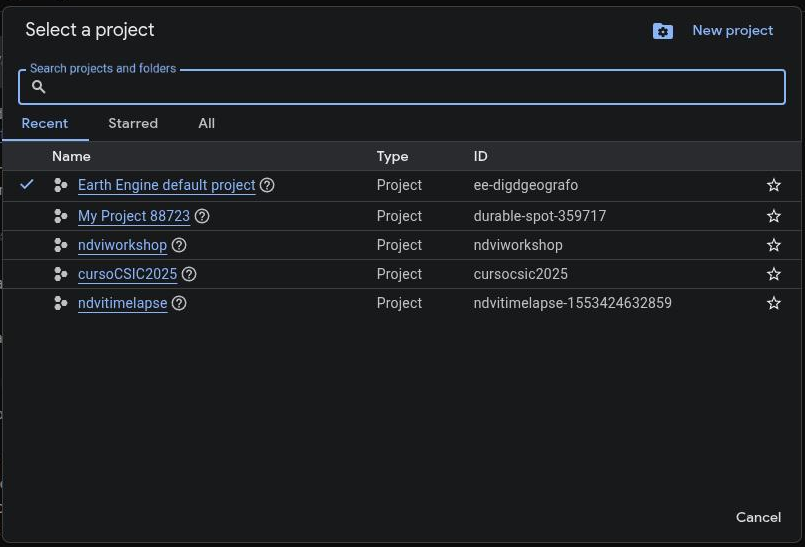Star the ndvitimelapse project

(x=774, y=303)
